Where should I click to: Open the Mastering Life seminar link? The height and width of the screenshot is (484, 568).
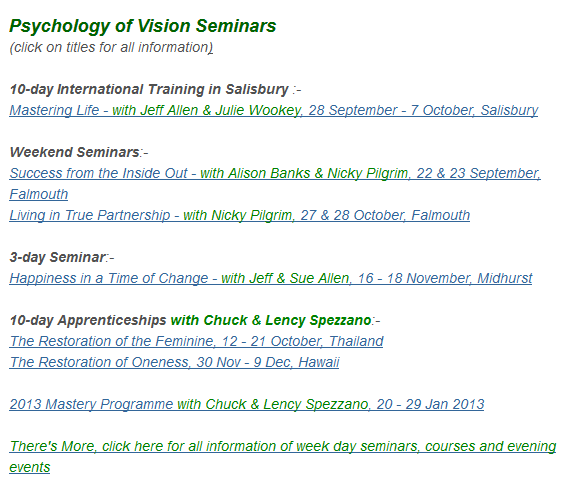tap(273, 110)
